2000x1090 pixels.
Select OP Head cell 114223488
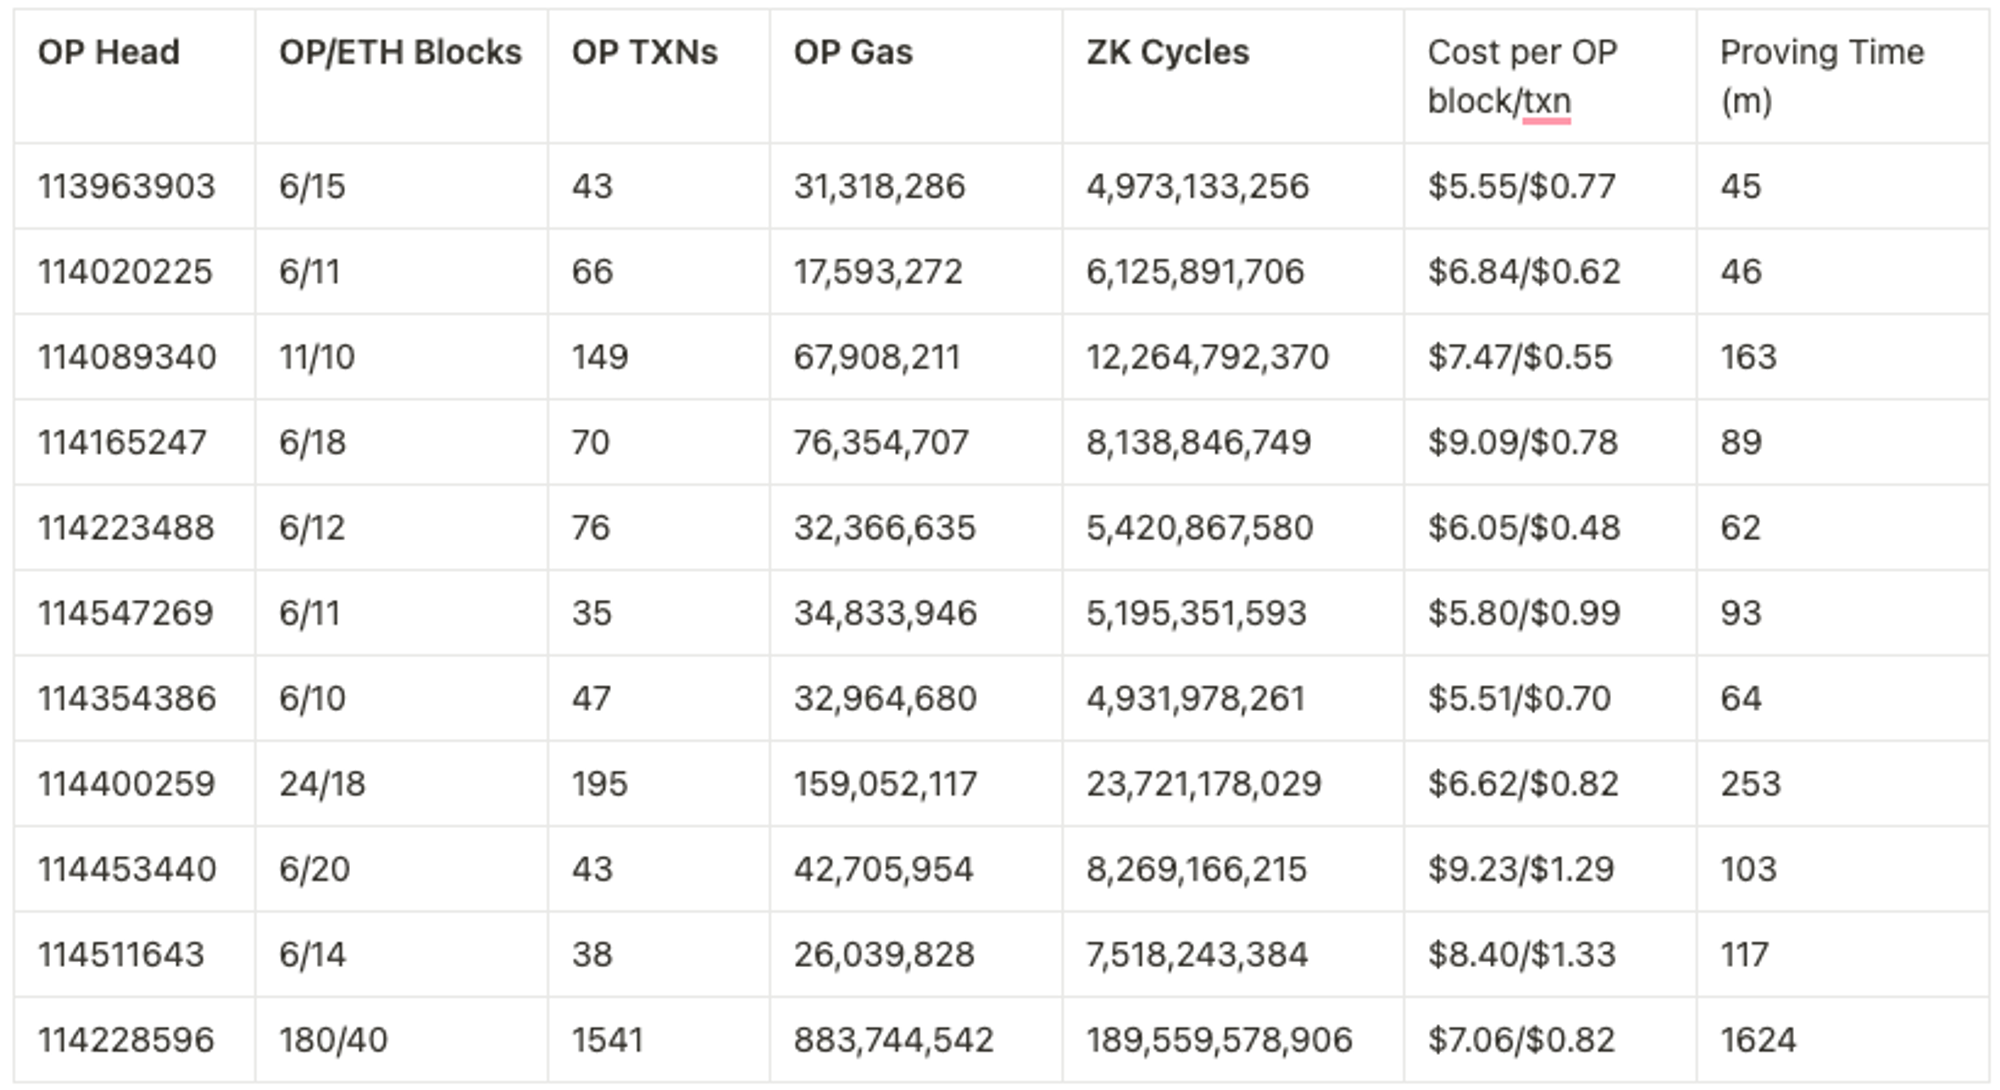126,527
